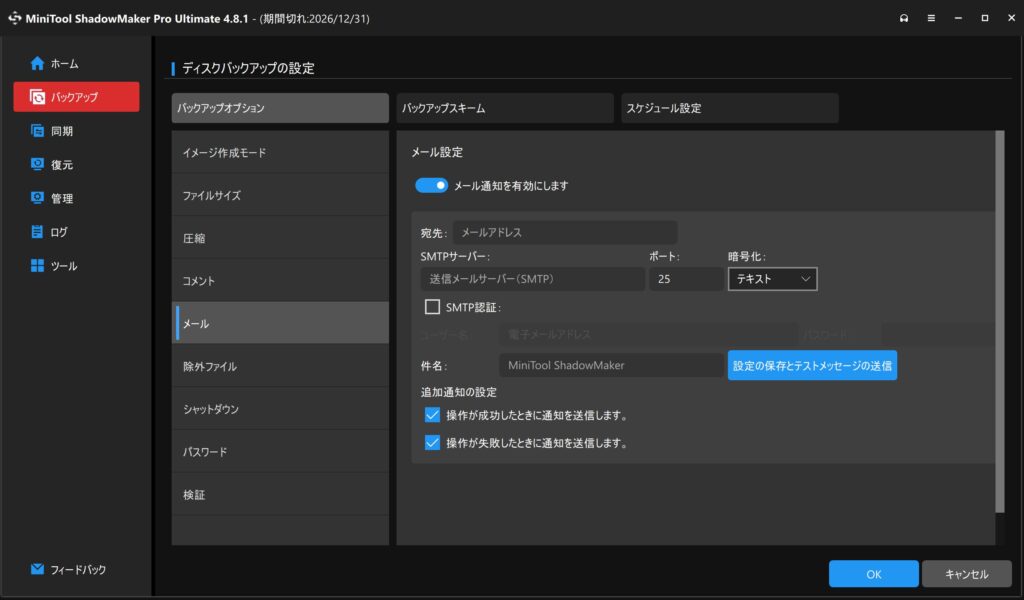Select 圧縮 option in list

(280, 238)
